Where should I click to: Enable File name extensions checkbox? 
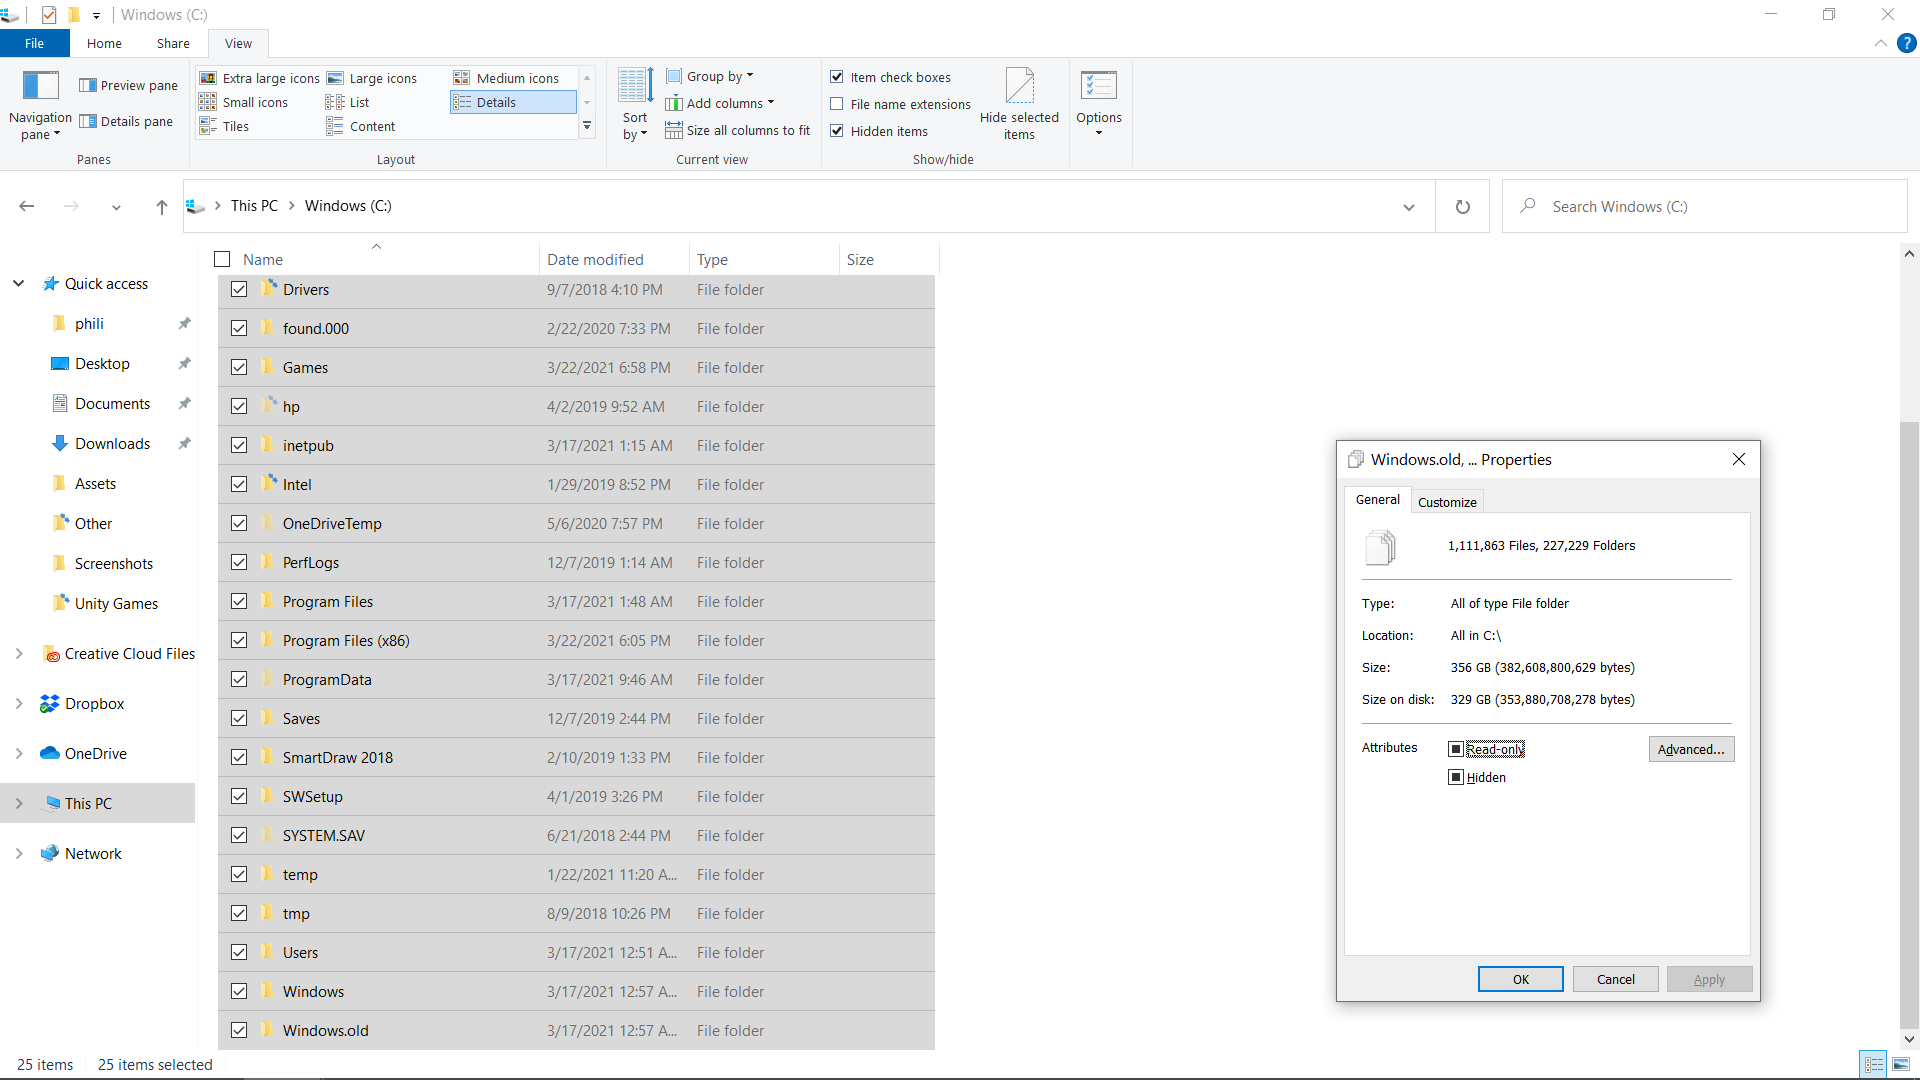(x=837, y=104)
